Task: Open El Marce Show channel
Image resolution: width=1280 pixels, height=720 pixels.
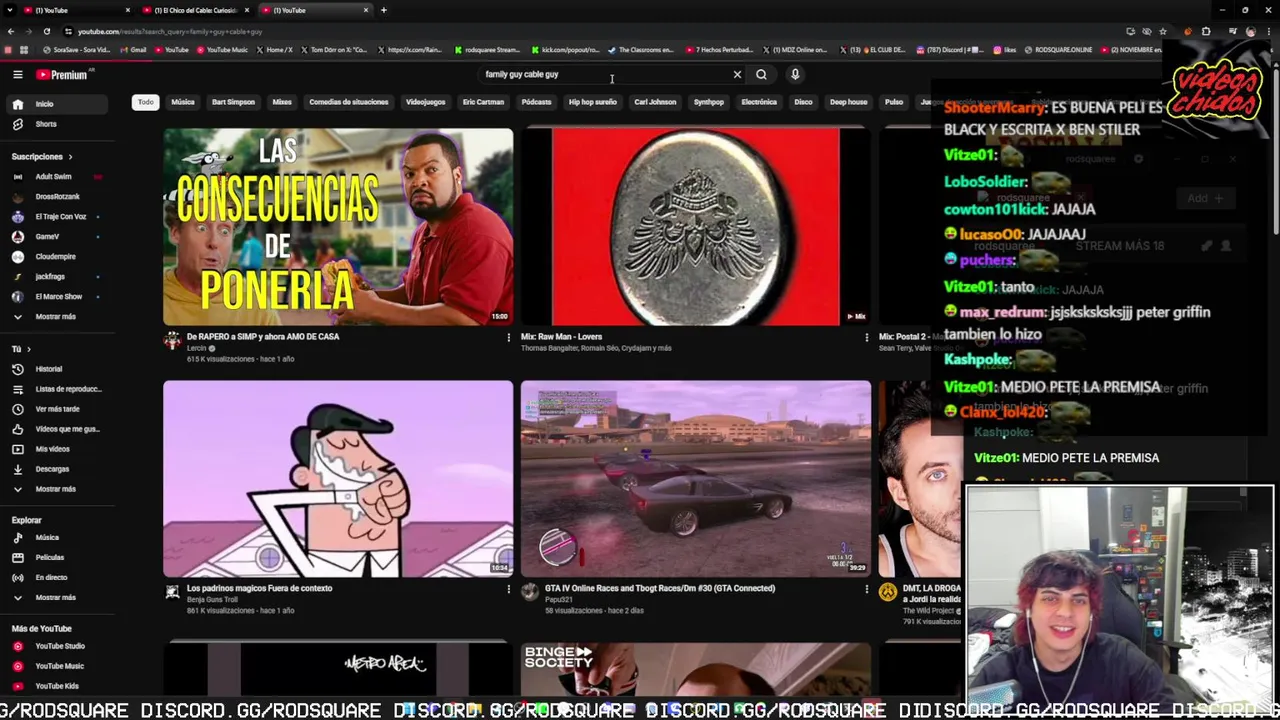Action: [x=58, y=296]
